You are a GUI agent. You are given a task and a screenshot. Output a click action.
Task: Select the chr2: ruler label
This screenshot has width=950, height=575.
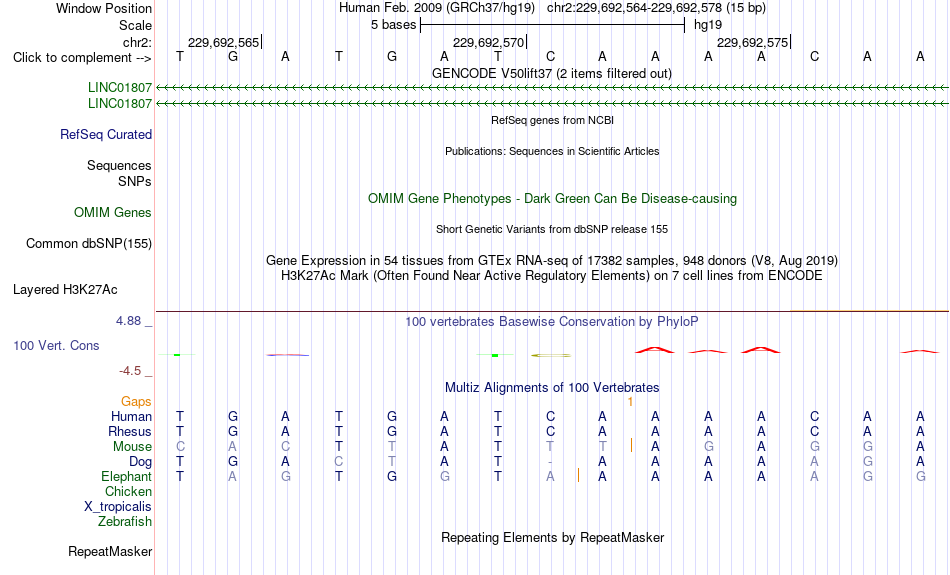(x=137, y=42)
